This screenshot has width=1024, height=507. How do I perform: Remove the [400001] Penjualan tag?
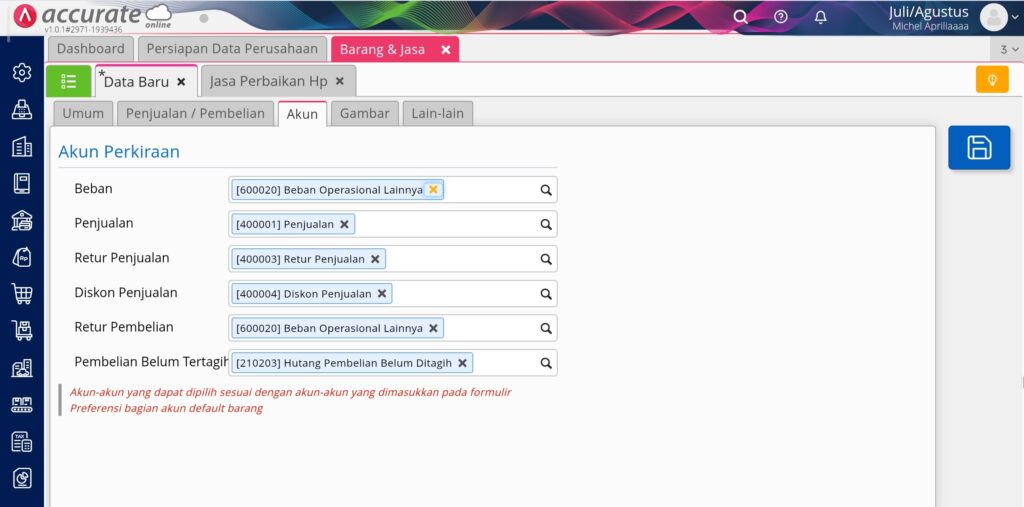pos(344,224)
